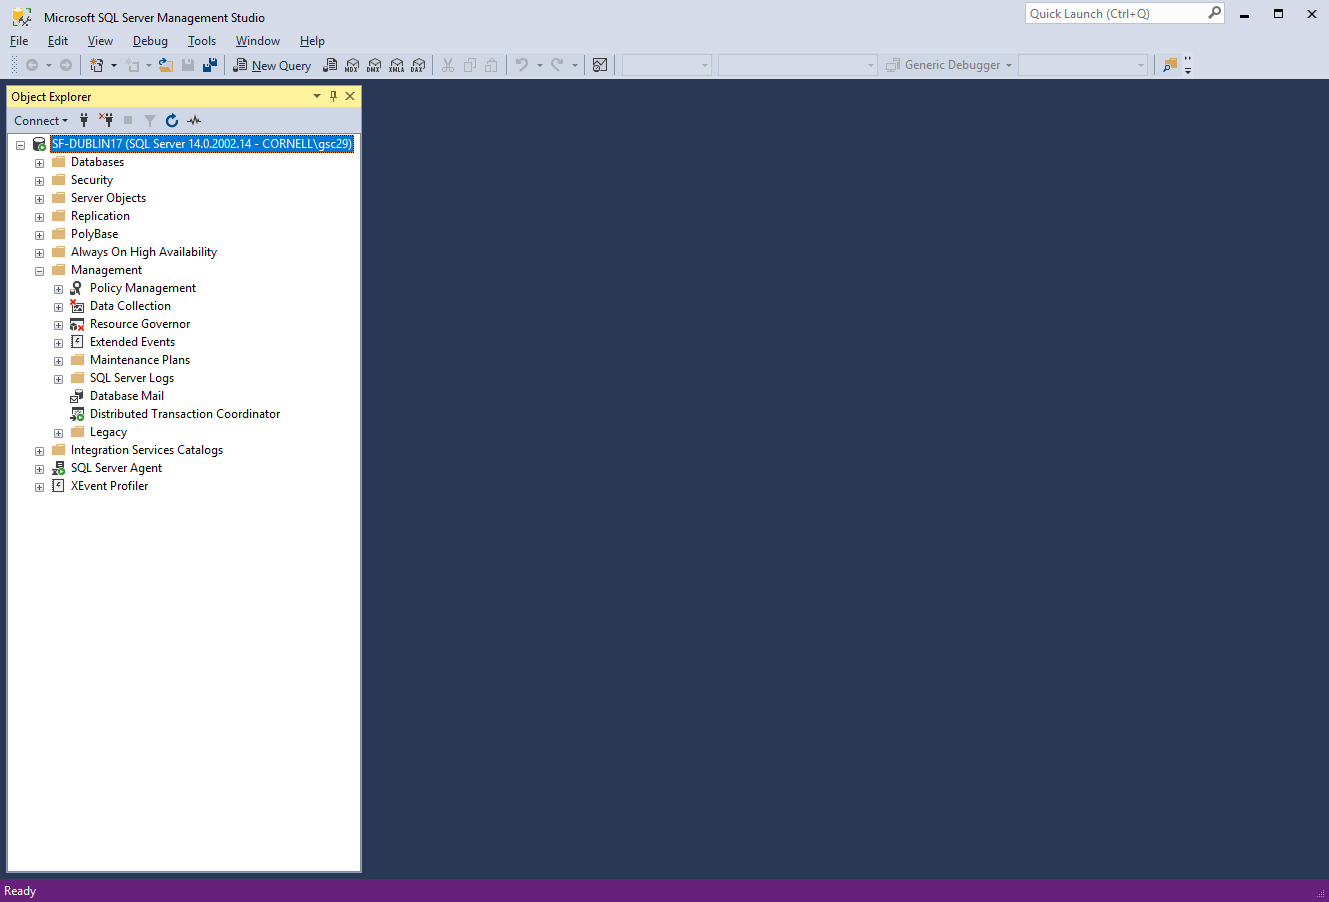This screenshot has height=902, width=1329.
Task: Click the Paste toolbar icon
Action: [x=491, y=65]
